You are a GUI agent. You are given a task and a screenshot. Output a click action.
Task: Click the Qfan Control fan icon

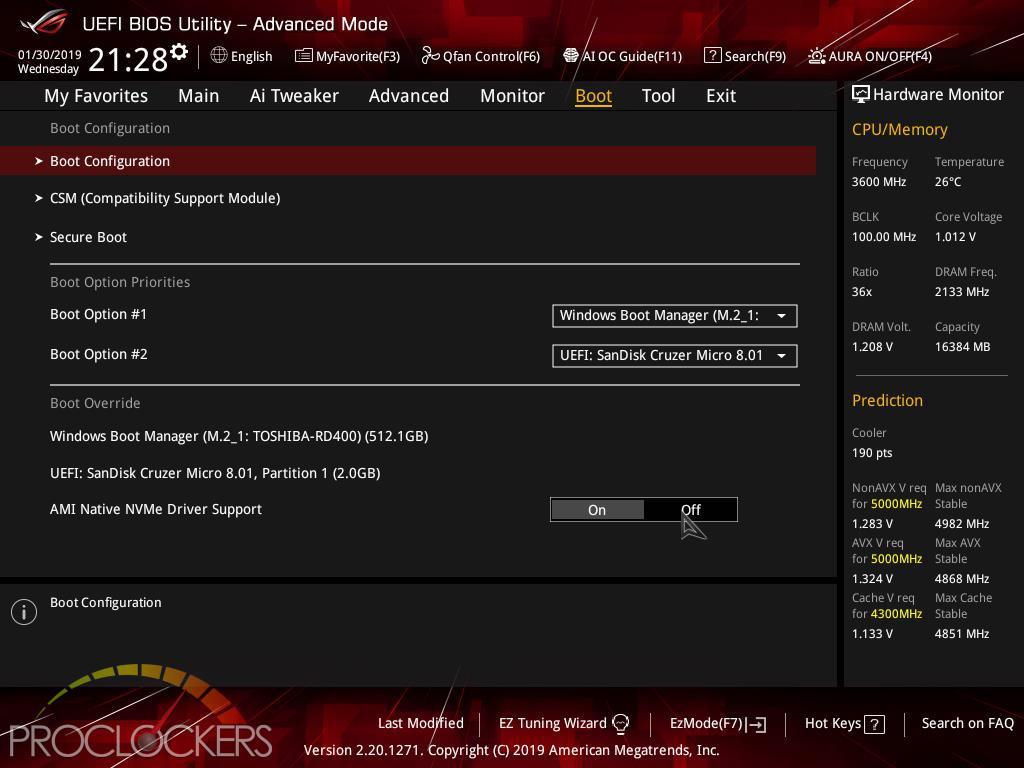(430, 56)
